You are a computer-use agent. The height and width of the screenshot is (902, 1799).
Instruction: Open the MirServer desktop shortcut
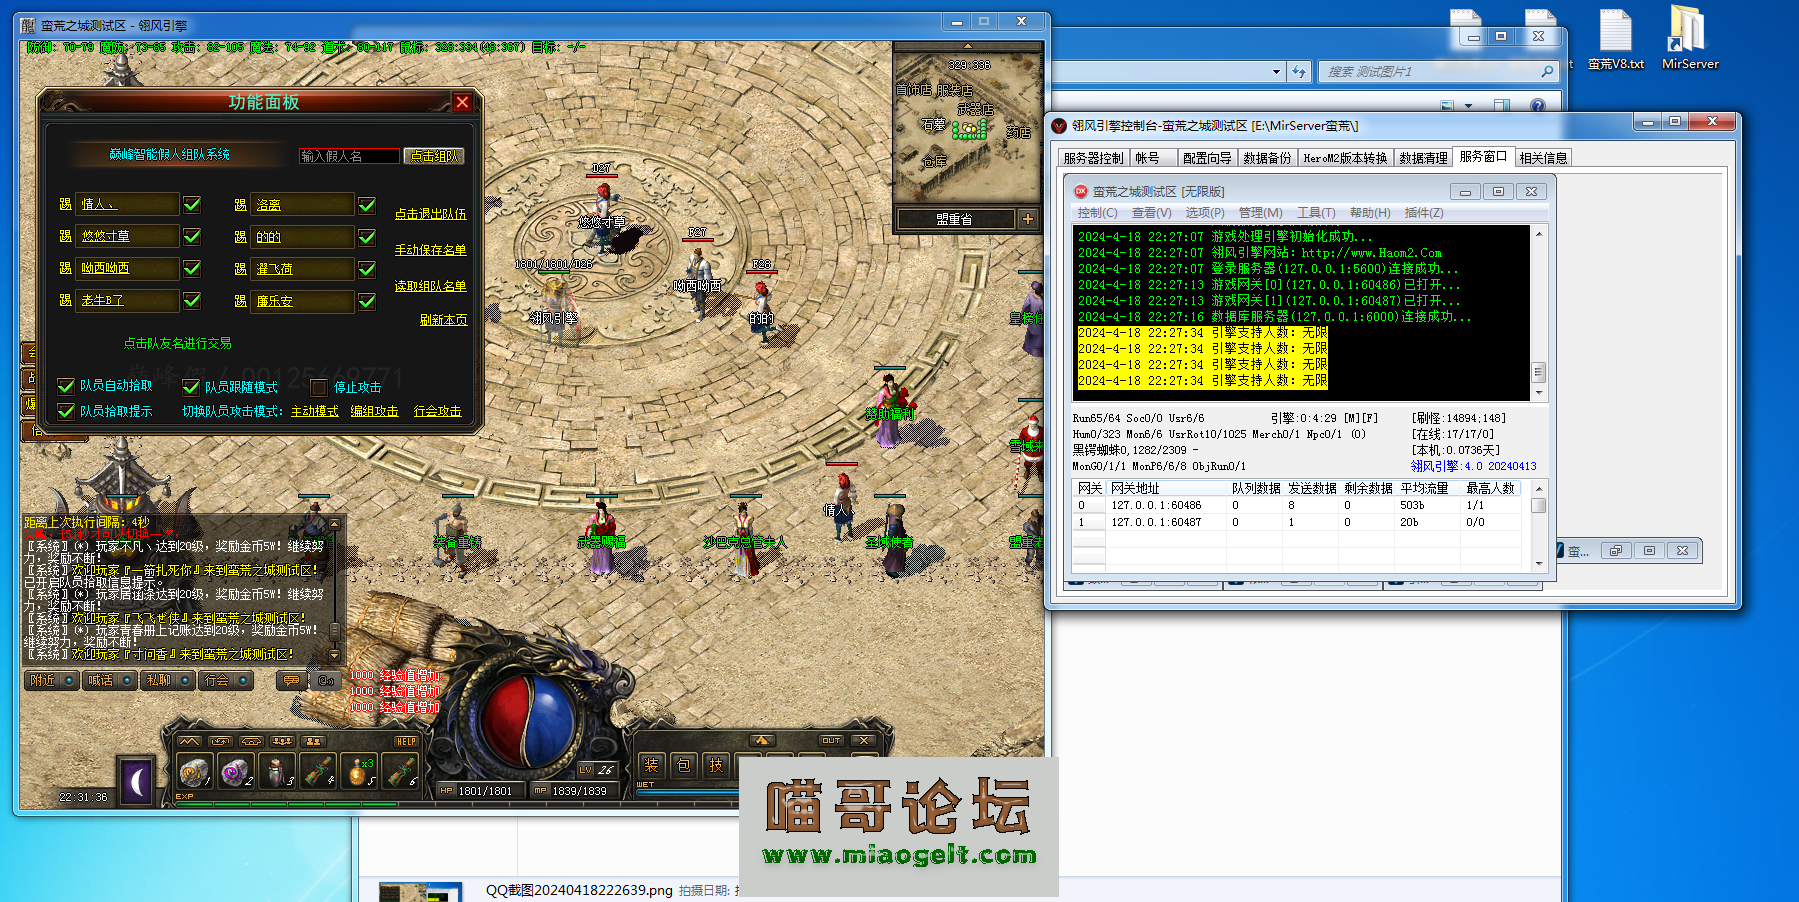(1689, 38)
